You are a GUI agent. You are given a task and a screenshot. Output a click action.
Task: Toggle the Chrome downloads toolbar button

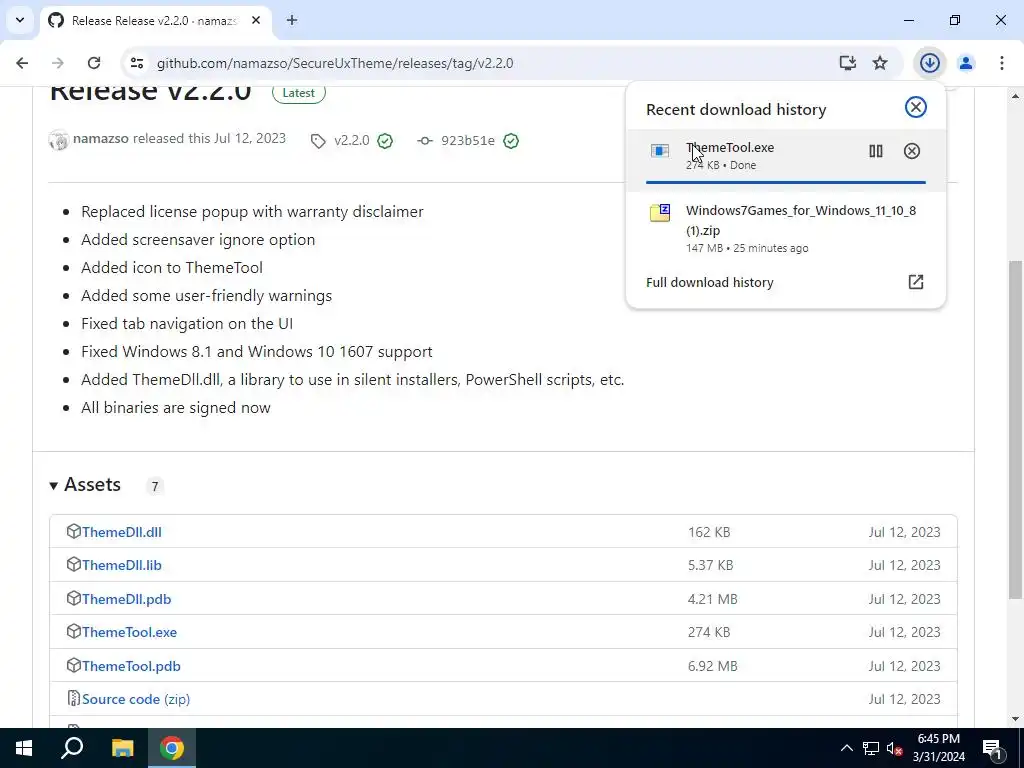click(930, 63)
